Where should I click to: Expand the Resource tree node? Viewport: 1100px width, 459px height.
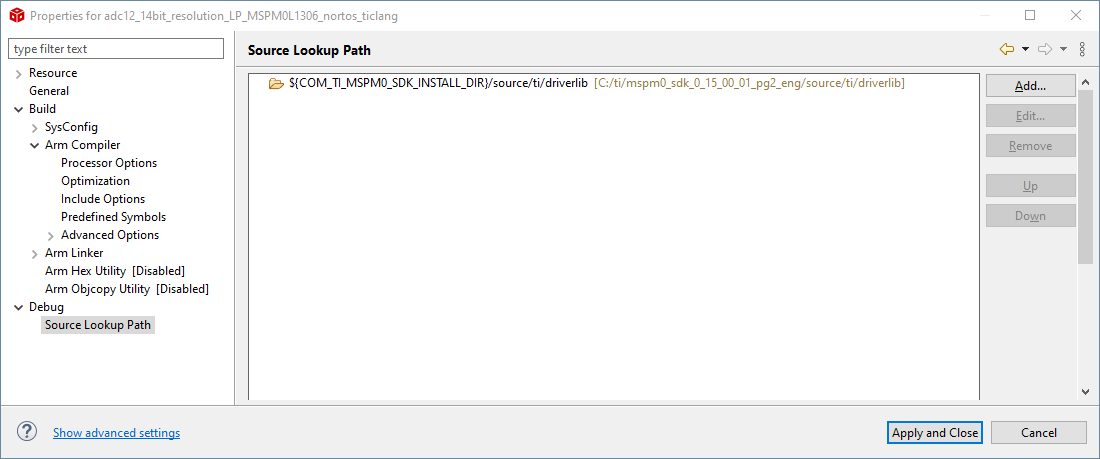point(19,73)
